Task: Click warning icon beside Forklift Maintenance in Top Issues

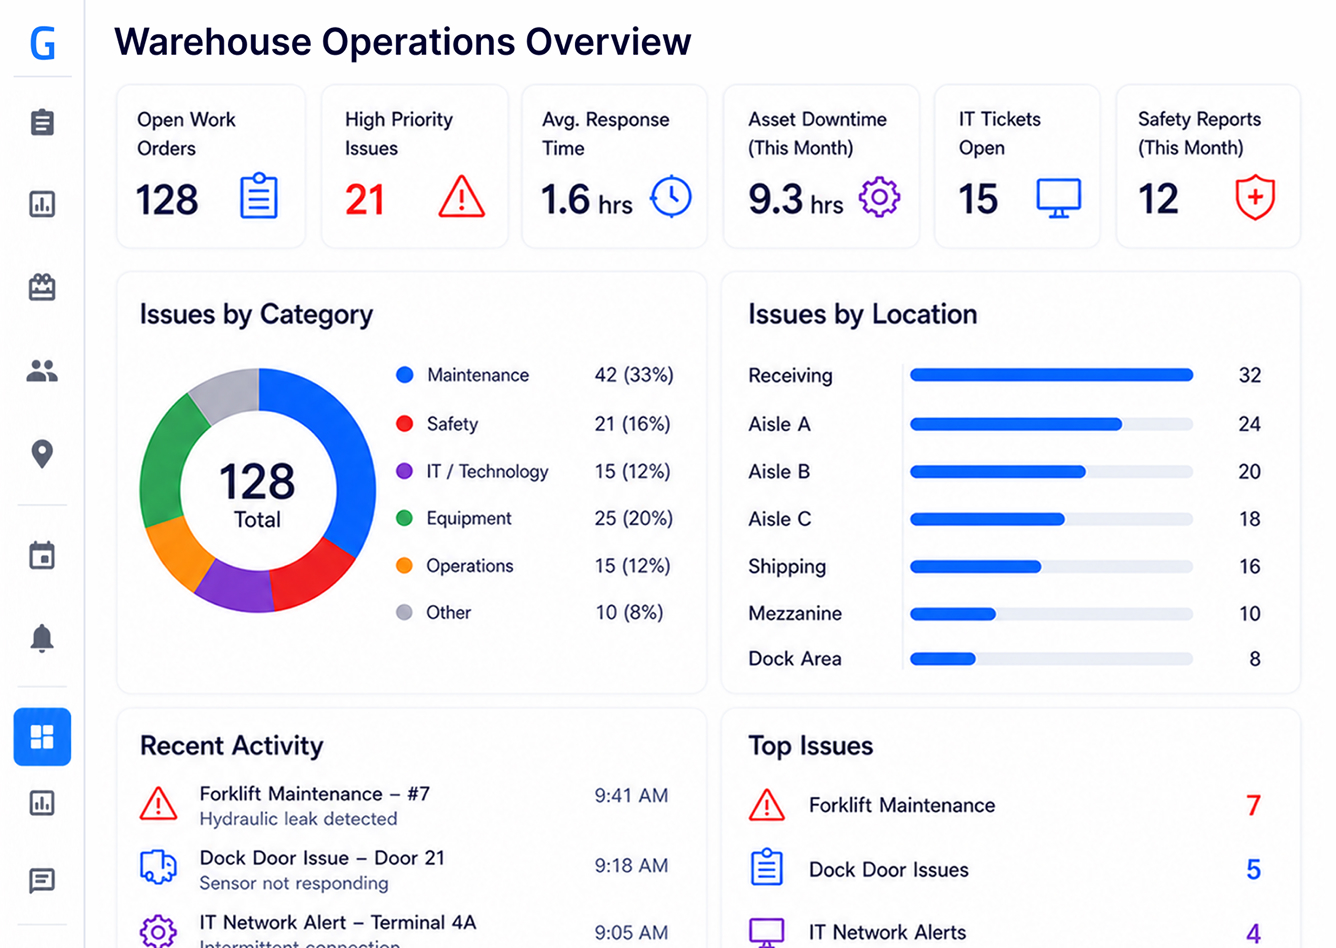Action: 767,805
